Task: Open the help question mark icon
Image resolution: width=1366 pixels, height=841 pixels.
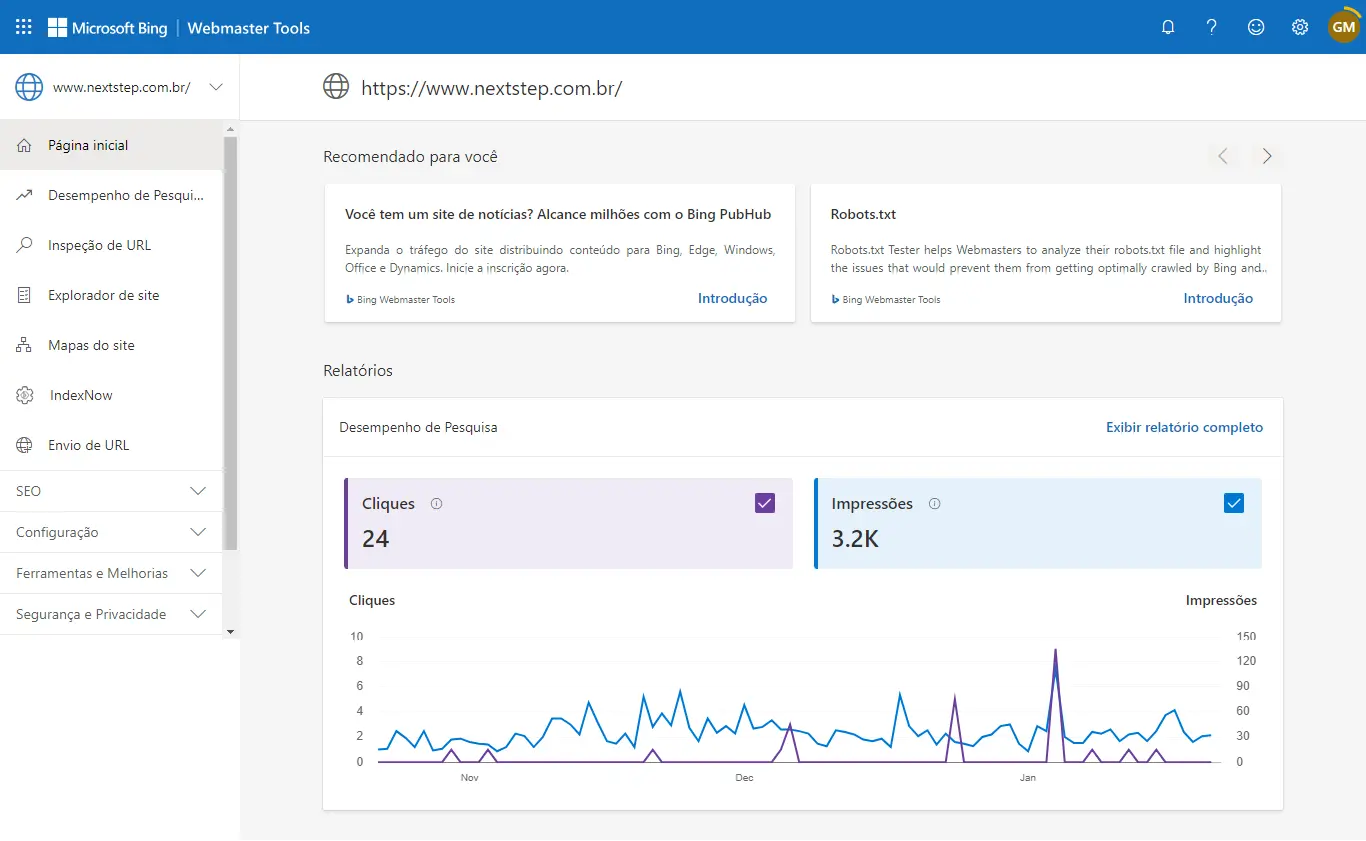Action: tap(1212, 28)
